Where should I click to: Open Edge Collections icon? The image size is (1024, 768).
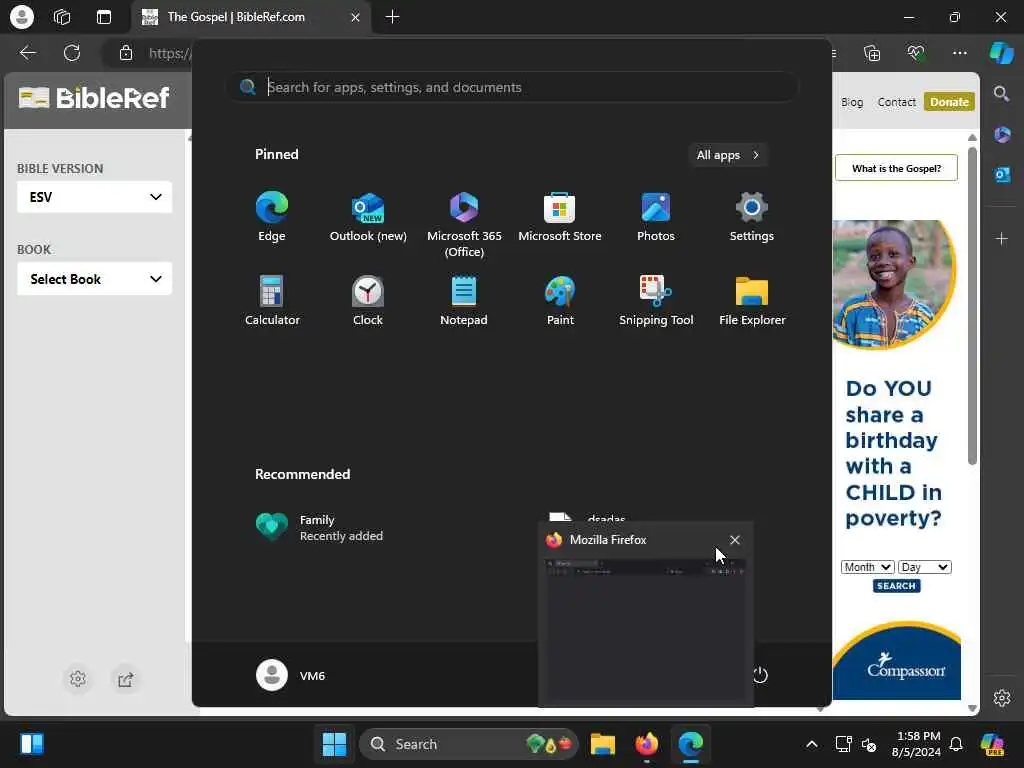click(x=872, y=53)
